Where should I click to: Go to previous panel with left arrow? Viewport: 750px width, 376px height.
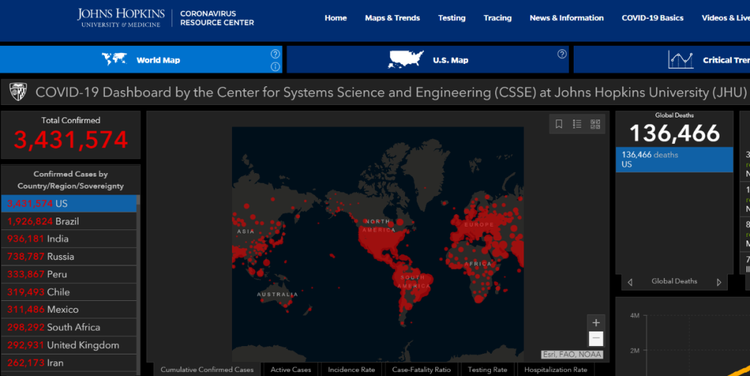coord(630,282)
